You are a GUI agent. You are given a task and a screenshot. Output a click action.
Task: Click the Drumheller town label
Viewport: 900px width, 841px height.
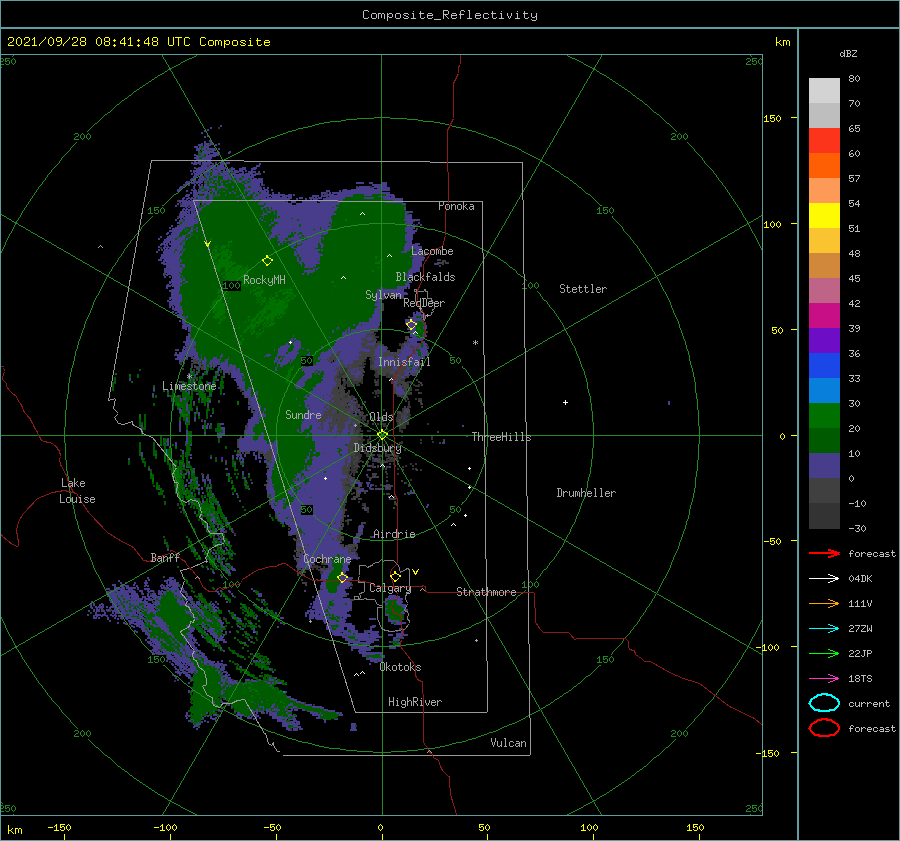point(586,493)
